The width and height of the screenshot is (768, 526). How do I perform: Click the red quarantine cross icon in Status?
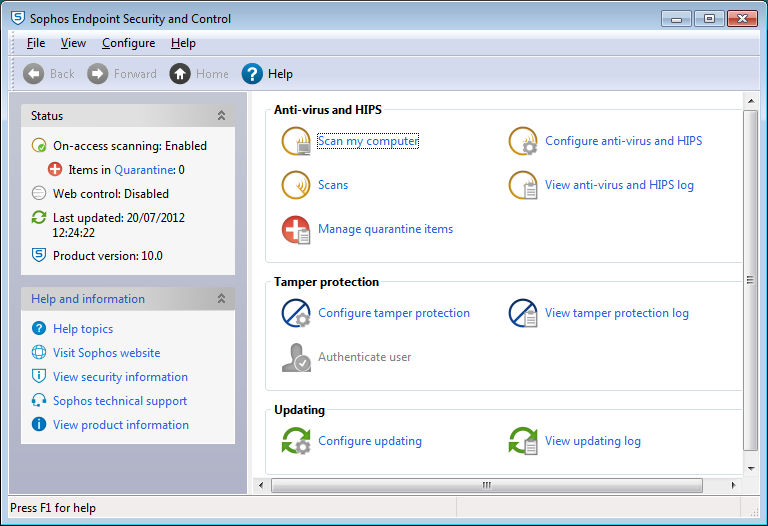[55, 169]
